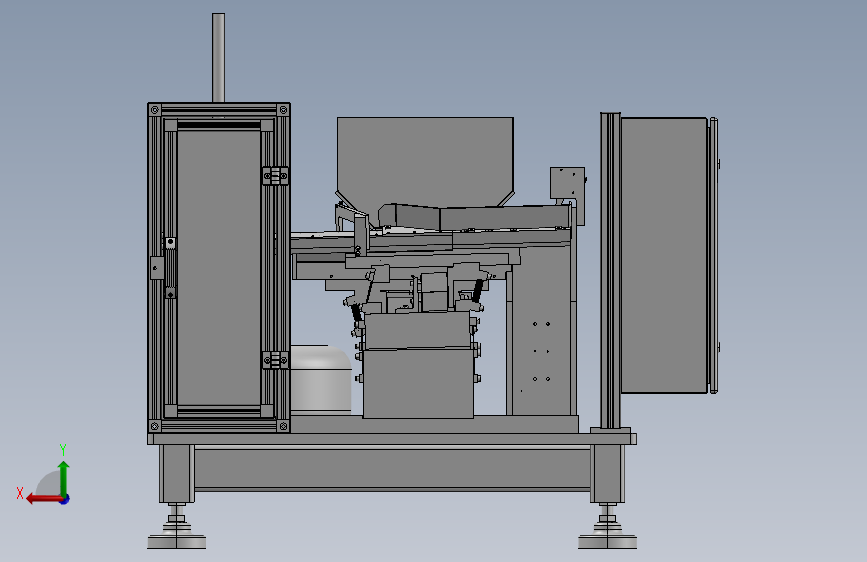Select the lower hinge on the cabinet door
This screenshot has height=562, width=867.
[x=275, y=360]
